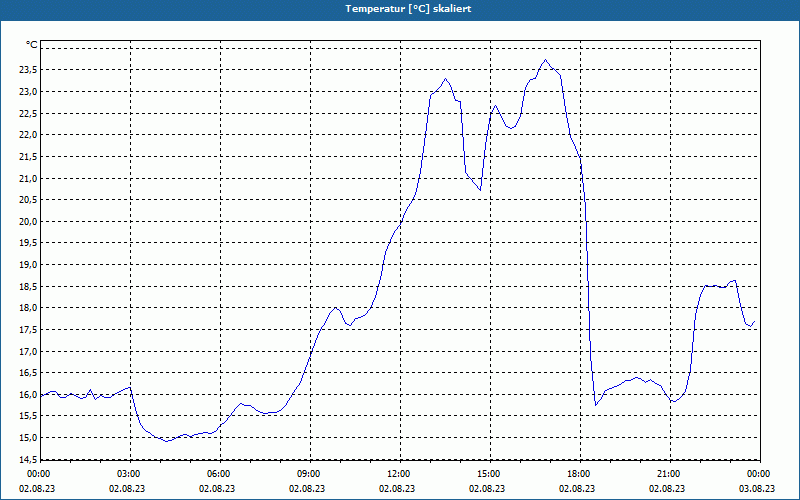This screenshot has height=500, width=800.
Task: Select the 17,5 y-axis value
Action: pyautogui.click(x=28, y=330)
